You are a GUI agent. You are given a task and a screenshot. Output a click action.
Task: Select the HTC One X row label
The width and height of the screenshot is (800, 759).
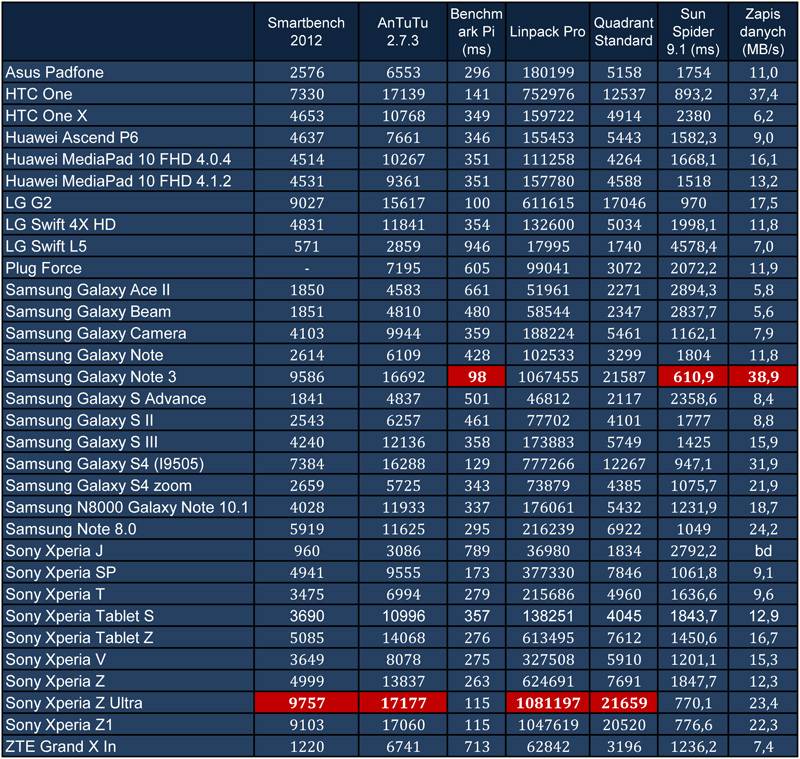(x=46, y=116)
